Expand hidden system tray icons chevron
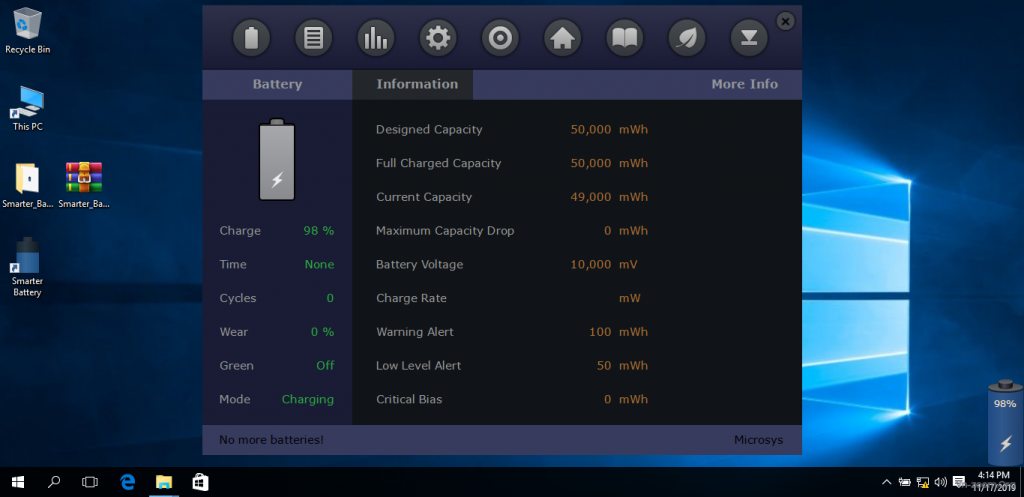The height and width of the screenshot is (497, 1024). click(886, 483)
